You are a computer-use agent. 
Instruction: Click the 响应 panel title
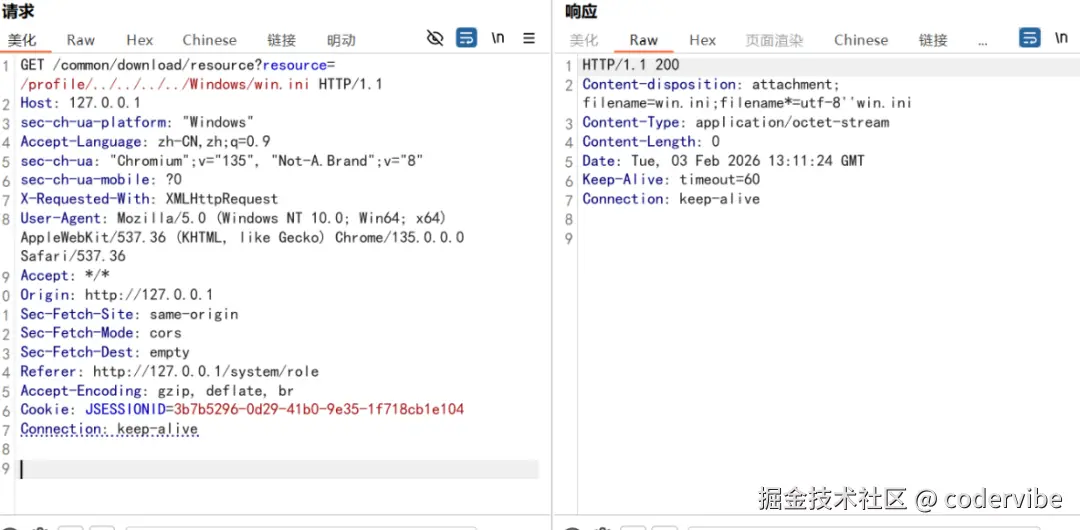coord(581,11)
